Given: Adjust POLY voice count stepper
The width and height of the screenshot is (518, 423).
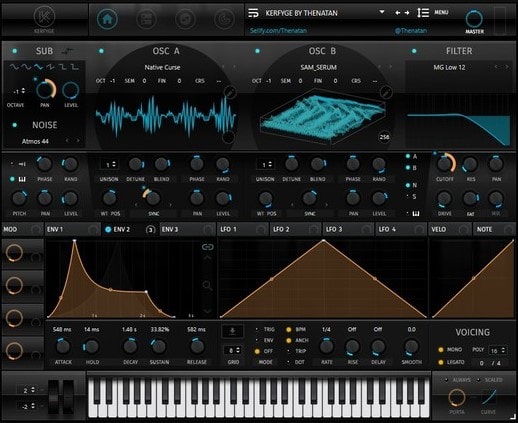Looking at the screenshot, I should (503, 350).
